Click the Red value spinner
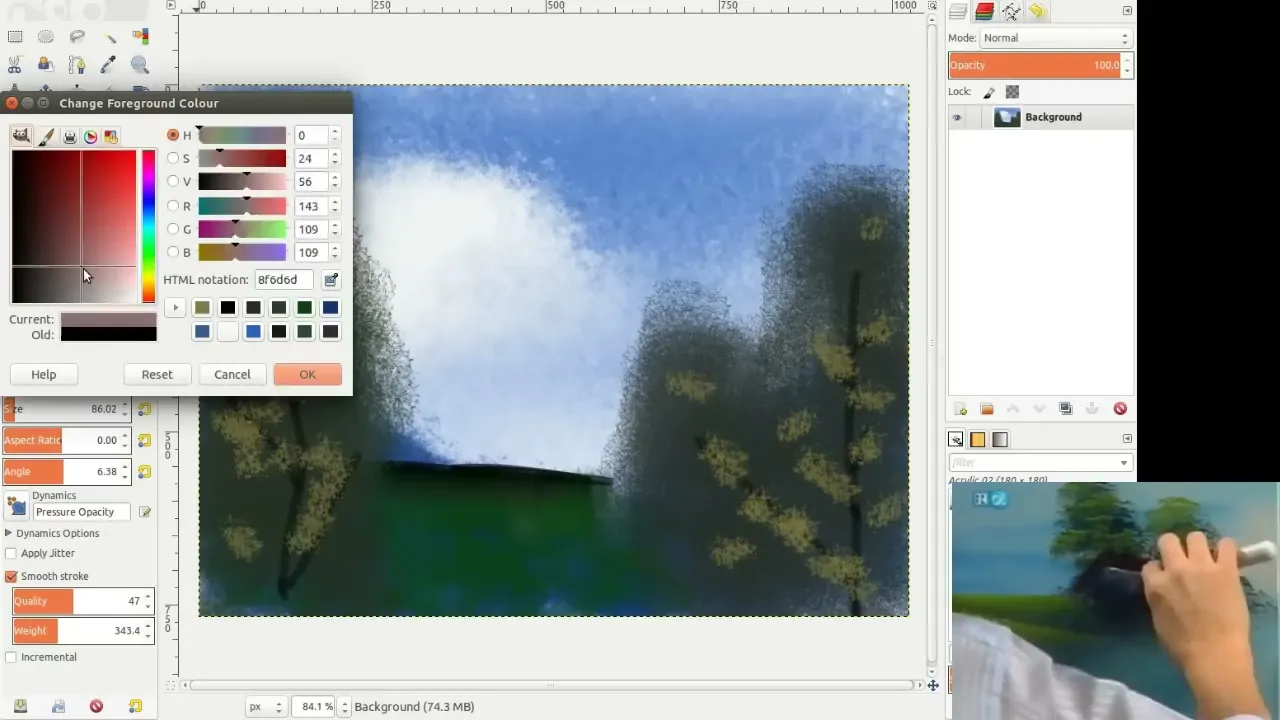1280x720 pixels. [x=317, y=206]
